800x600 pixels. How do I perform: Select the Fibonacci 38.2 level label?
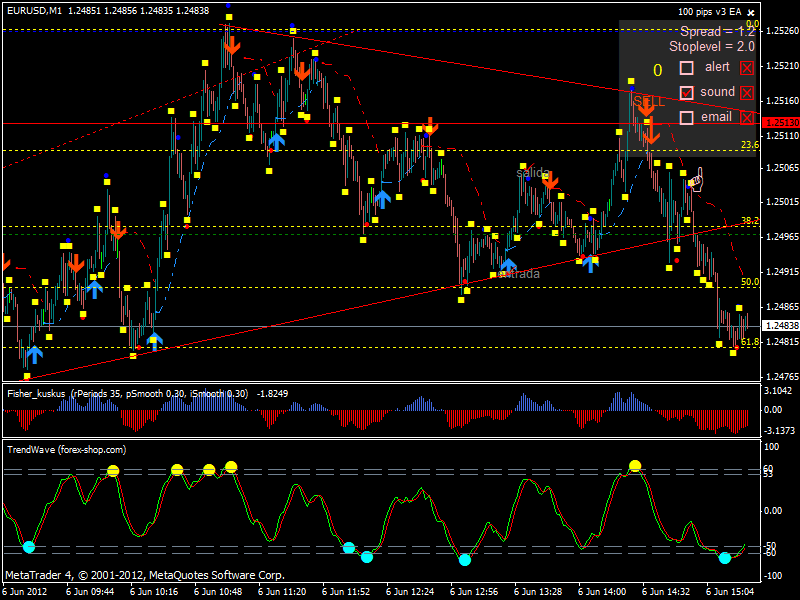point(749,220)
